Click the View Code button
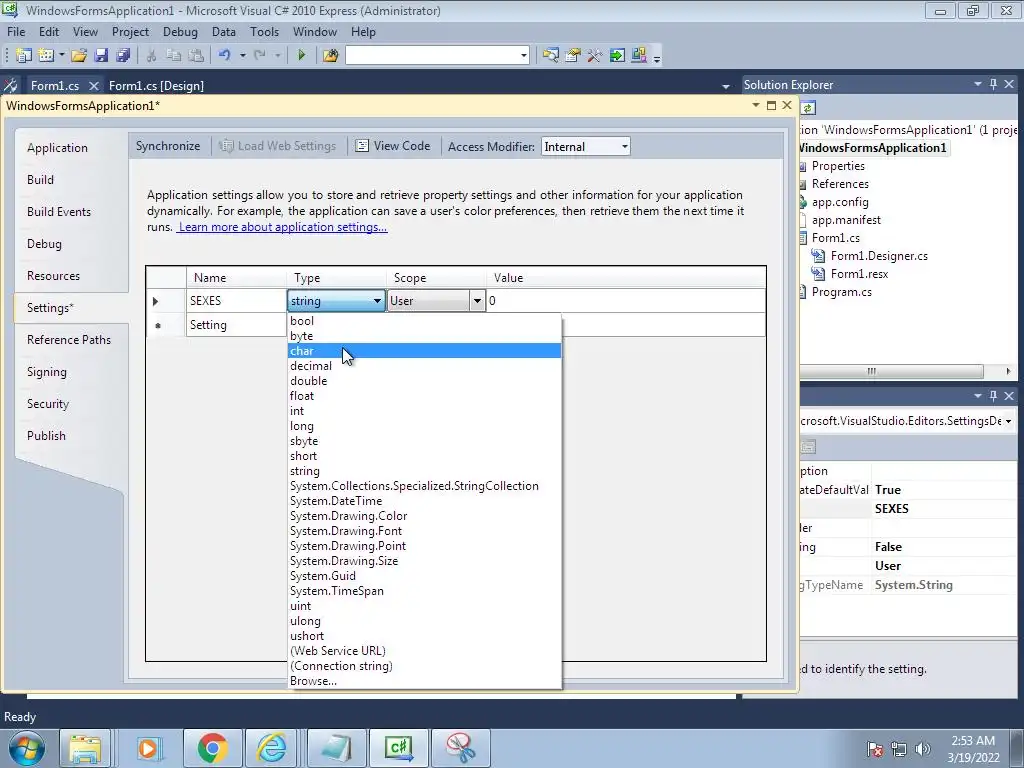 pos(392,146)
